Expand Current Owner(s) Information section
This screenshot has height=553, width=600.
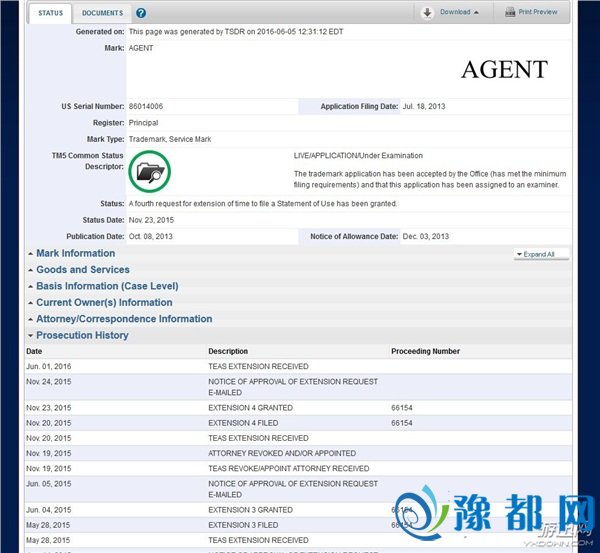[x=104, y=302]
